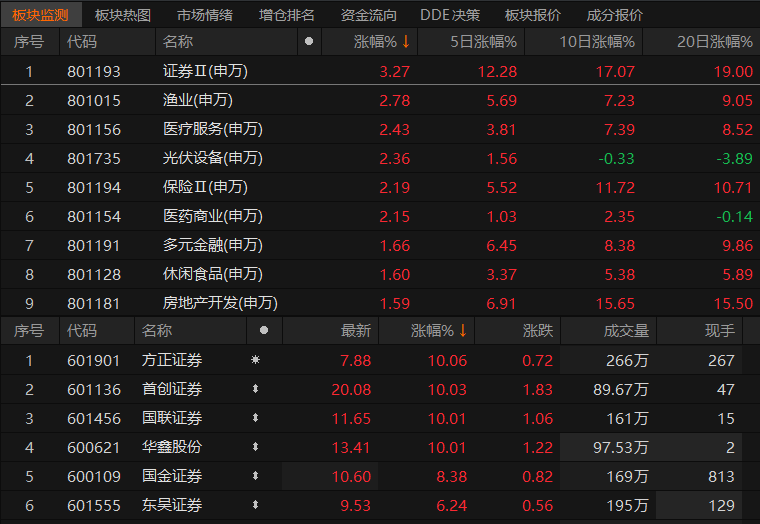This screenshot has height=524, width=760.
Task: Toggle sort on stock list 涨幅% column
Action: 439,331
